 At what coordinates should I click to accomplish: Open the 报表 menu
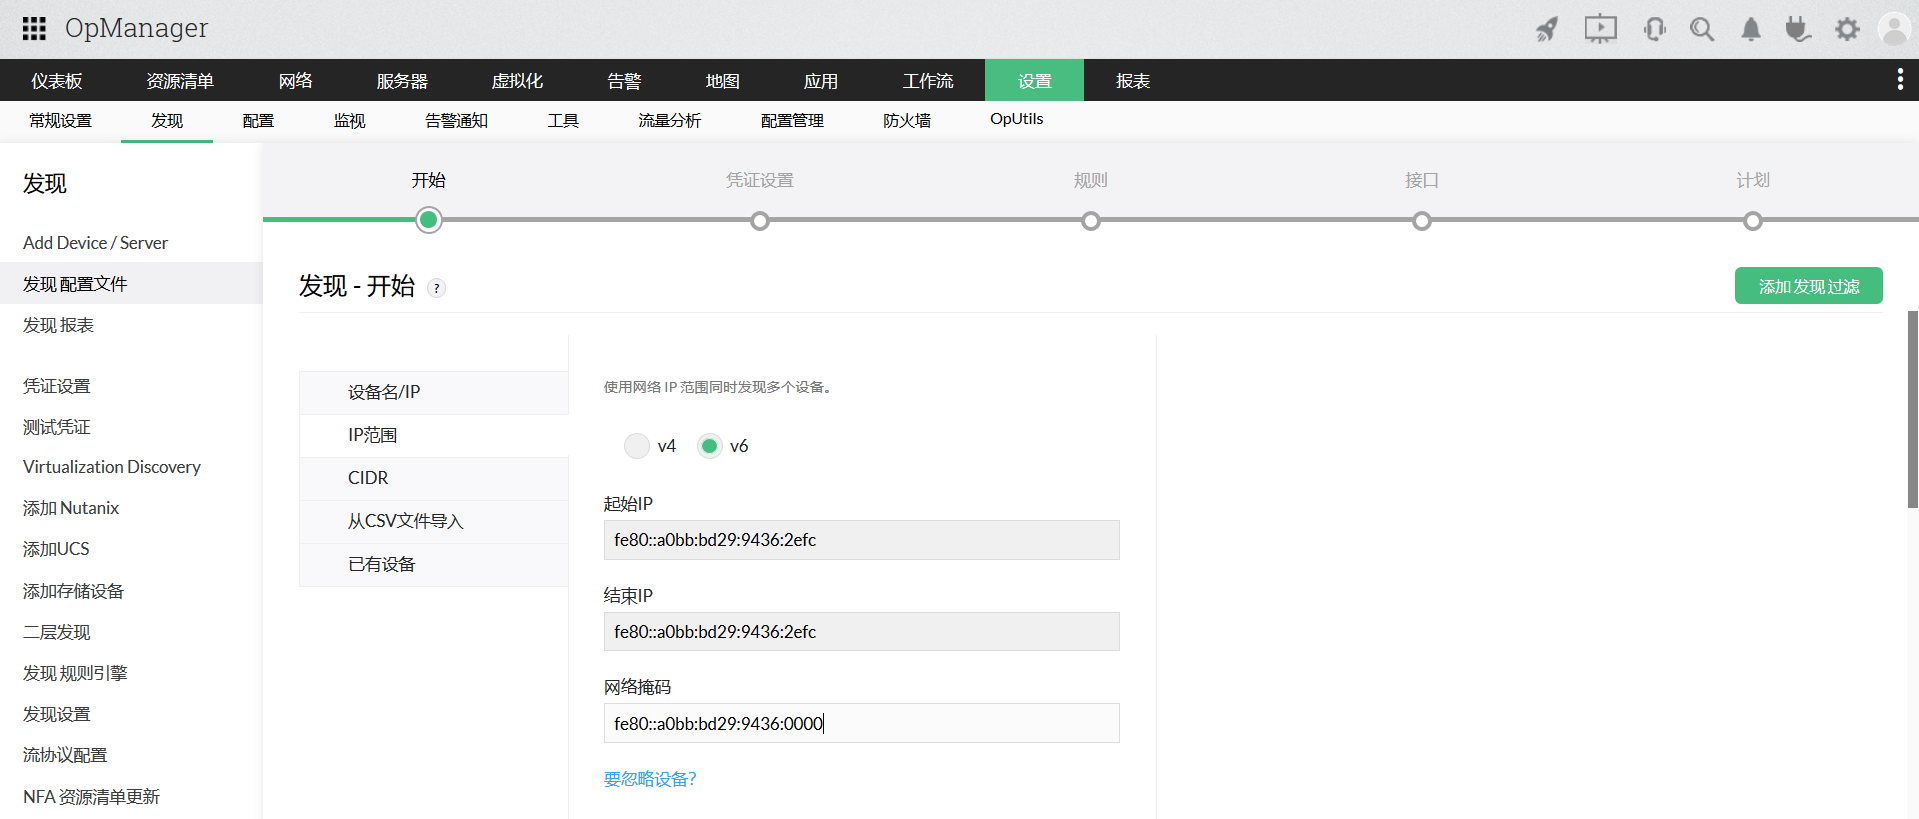[1133, 81]
